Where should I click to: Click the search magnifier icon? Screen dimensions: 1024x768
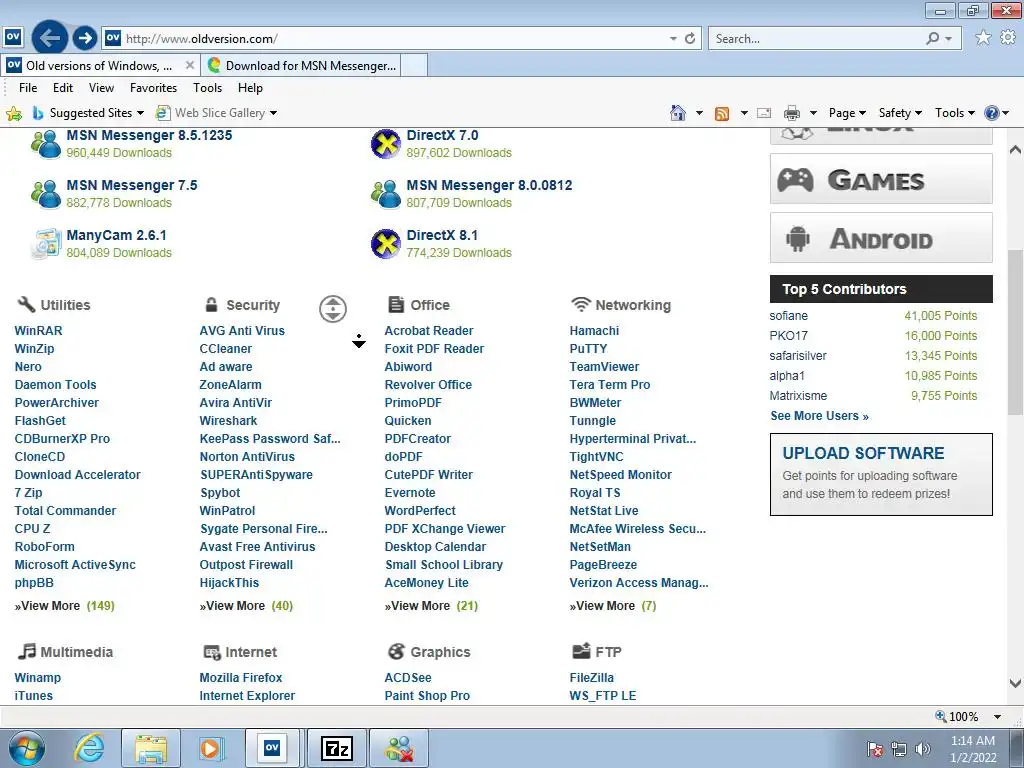point(933,39)
